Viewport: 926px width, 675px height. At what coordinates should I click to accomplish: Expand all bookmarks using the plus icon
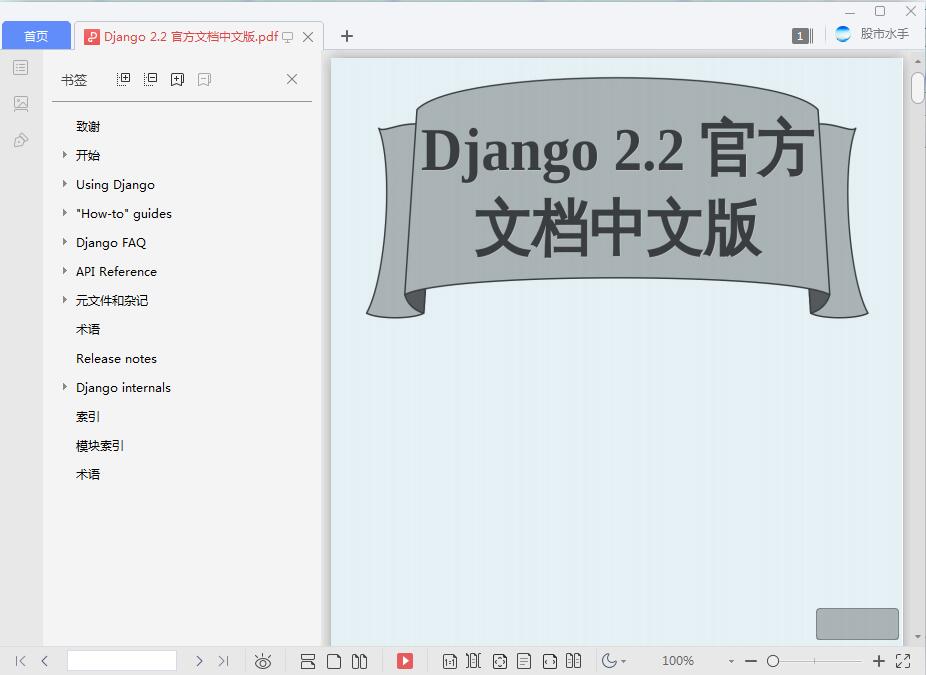click(122, 79)
